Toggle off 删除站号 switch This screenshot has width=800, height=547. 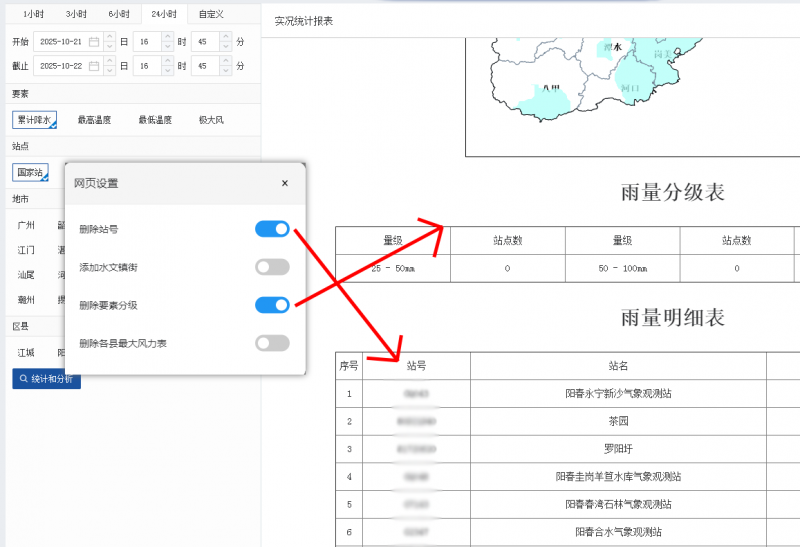click(x=272, y=229)
